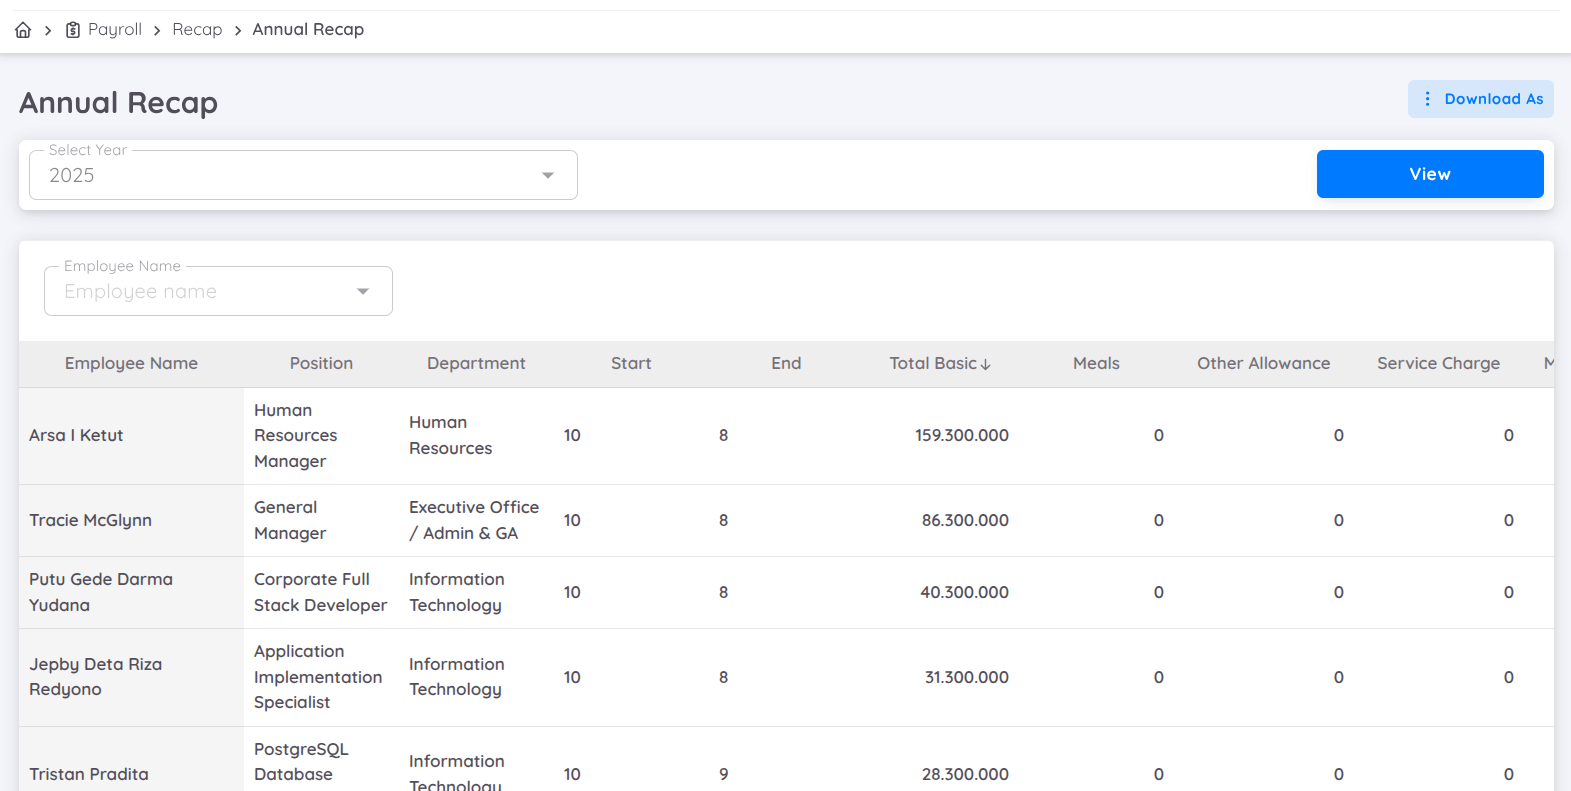Click the Meals column header

(x=1096, y=364)
